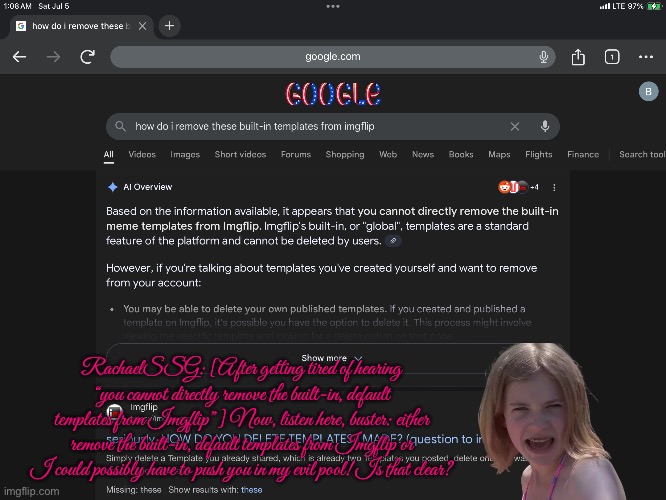Click the iOS status bar three dots
The image size is (666, 500).
point(333,6)
